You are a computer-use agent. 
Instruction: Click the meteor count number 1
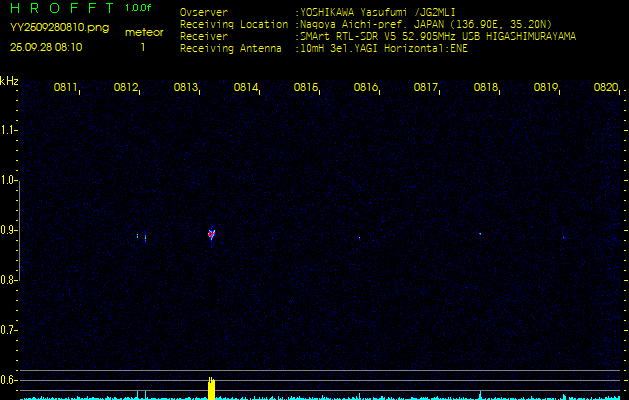[143, 46]
